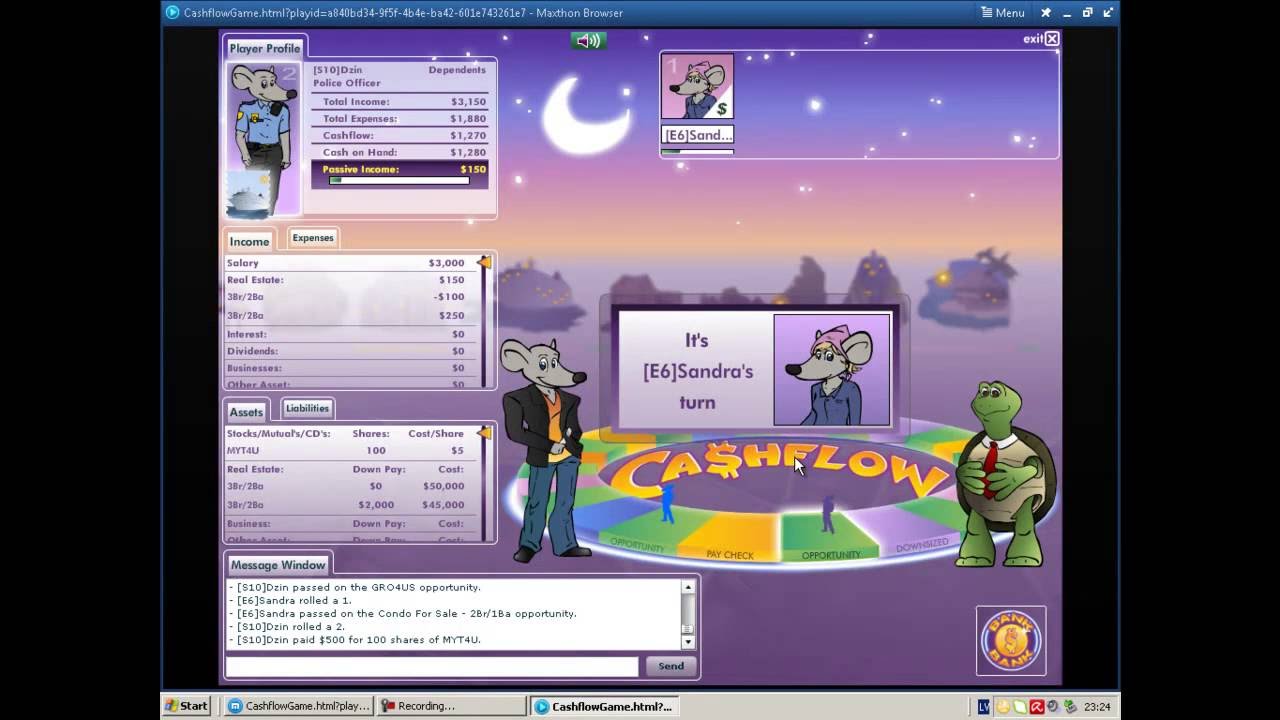Click the Maxthon browser logo icon
The image size is (1280, 720).
pyautogui.click(x=172, y=13)
